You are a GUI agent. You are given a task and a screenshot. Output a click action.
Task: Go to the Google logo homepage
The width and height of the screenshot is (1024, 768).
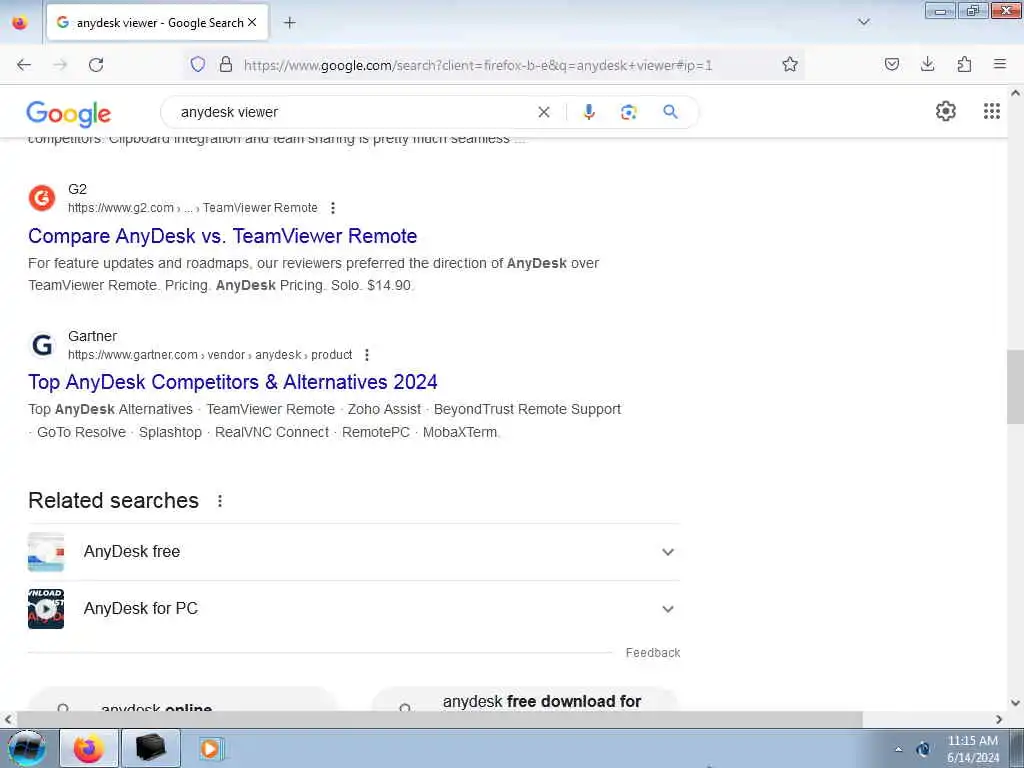[69, 114]
